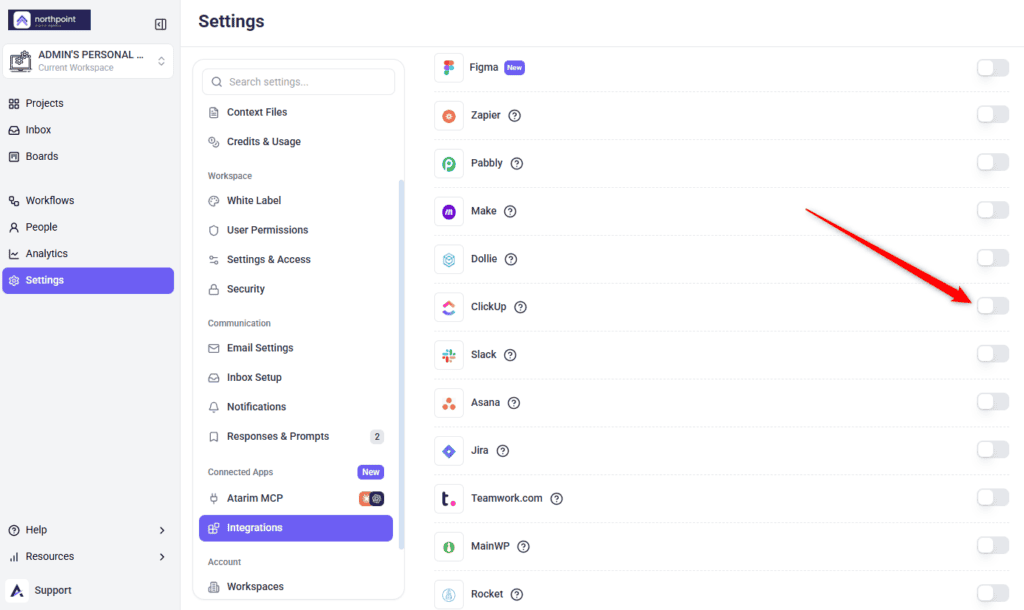Turn on the Jira toggle

coord(993,449)
